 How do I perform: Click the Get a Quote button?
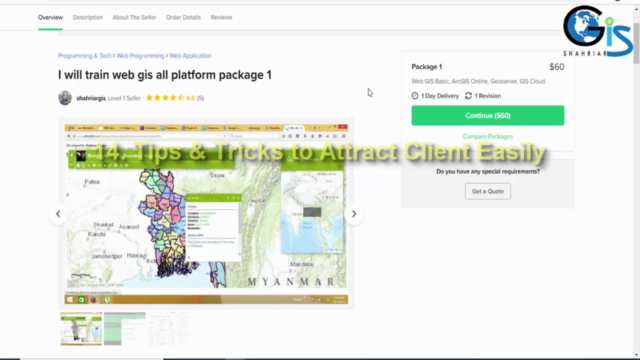pyautogui.click(x=488, y=191)
